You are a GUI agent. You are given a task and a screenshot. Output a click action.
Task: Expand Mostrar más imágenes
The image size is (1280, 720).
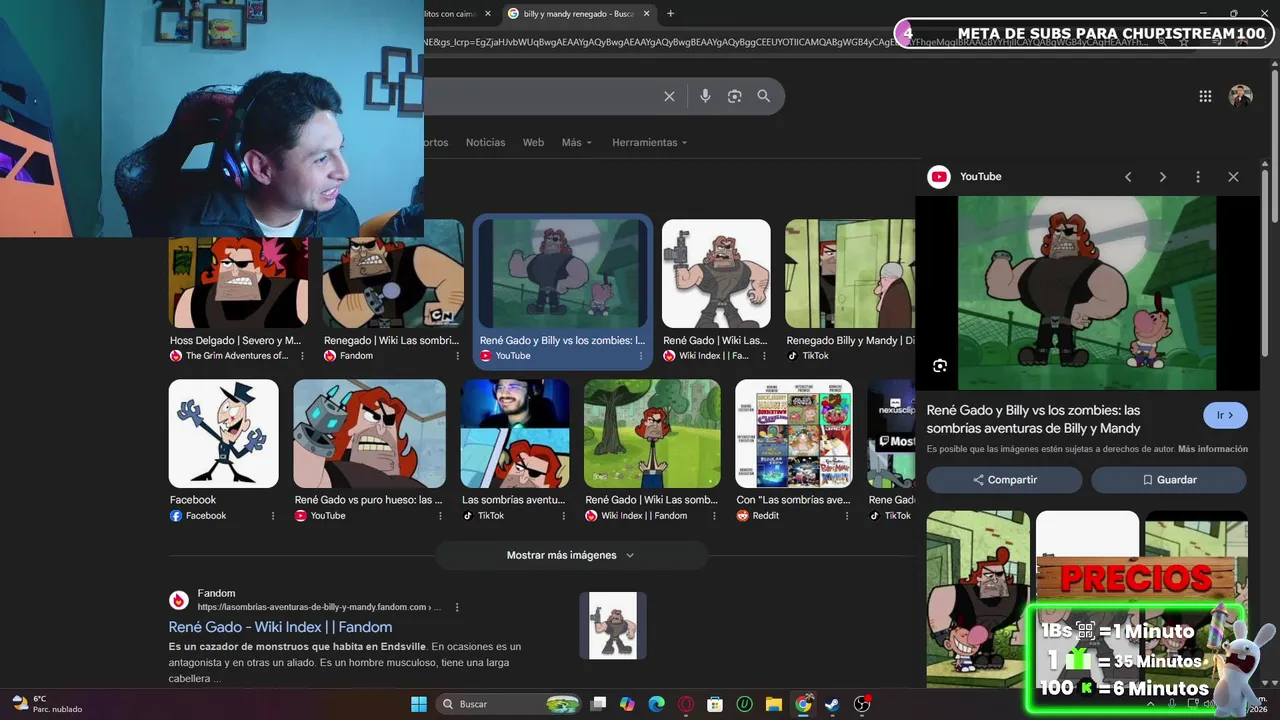[x=571, y=555]
